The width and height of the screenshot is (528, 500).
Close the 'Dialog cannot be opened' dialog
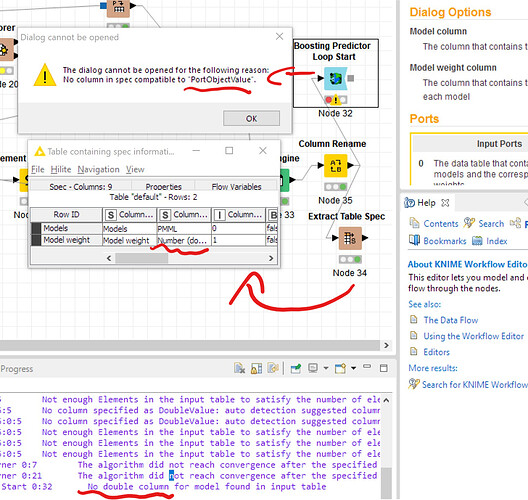279,36
